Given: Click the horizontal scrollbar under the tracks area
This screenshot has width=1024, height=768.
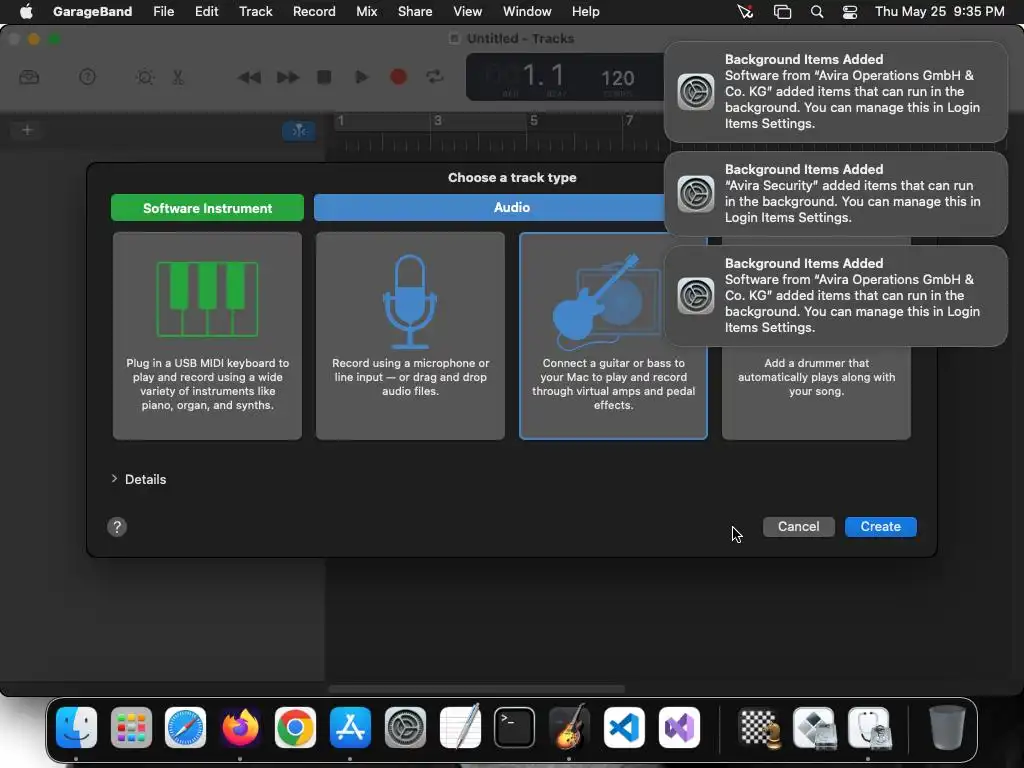Looking at the screenshot, I should coord(477,689).
